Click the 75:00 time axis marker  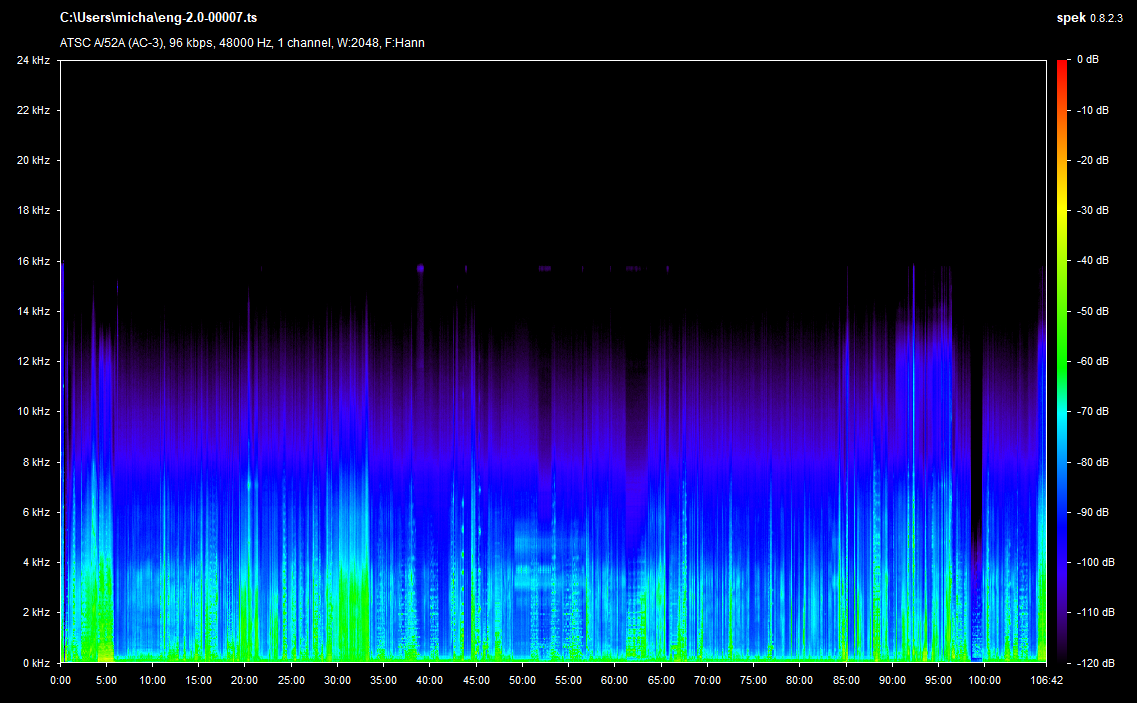pyautogui.click(x=753, y=680)
